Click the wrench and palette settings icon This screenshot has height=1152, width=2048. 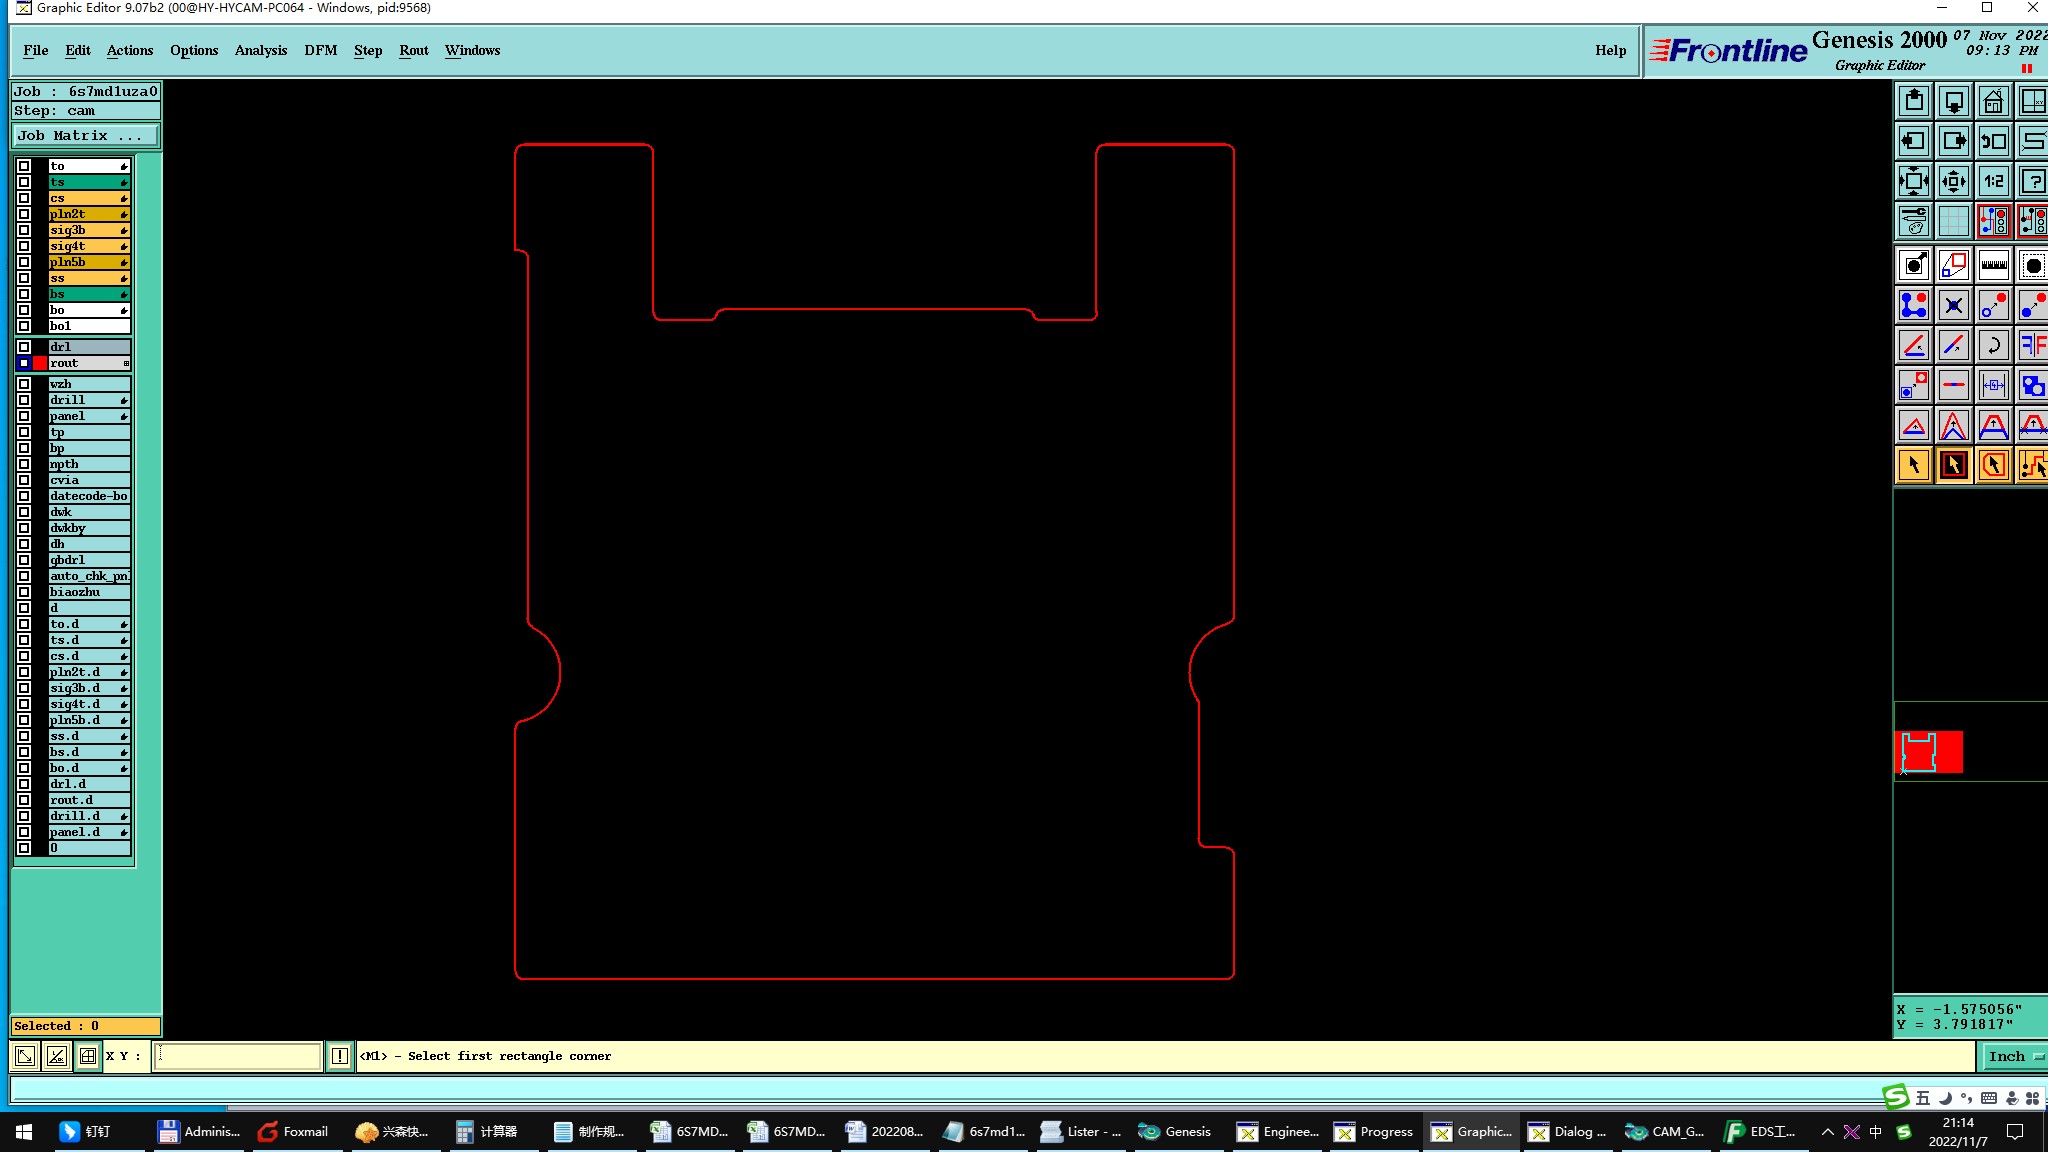pyautogui.click(x=1913, y=221)
